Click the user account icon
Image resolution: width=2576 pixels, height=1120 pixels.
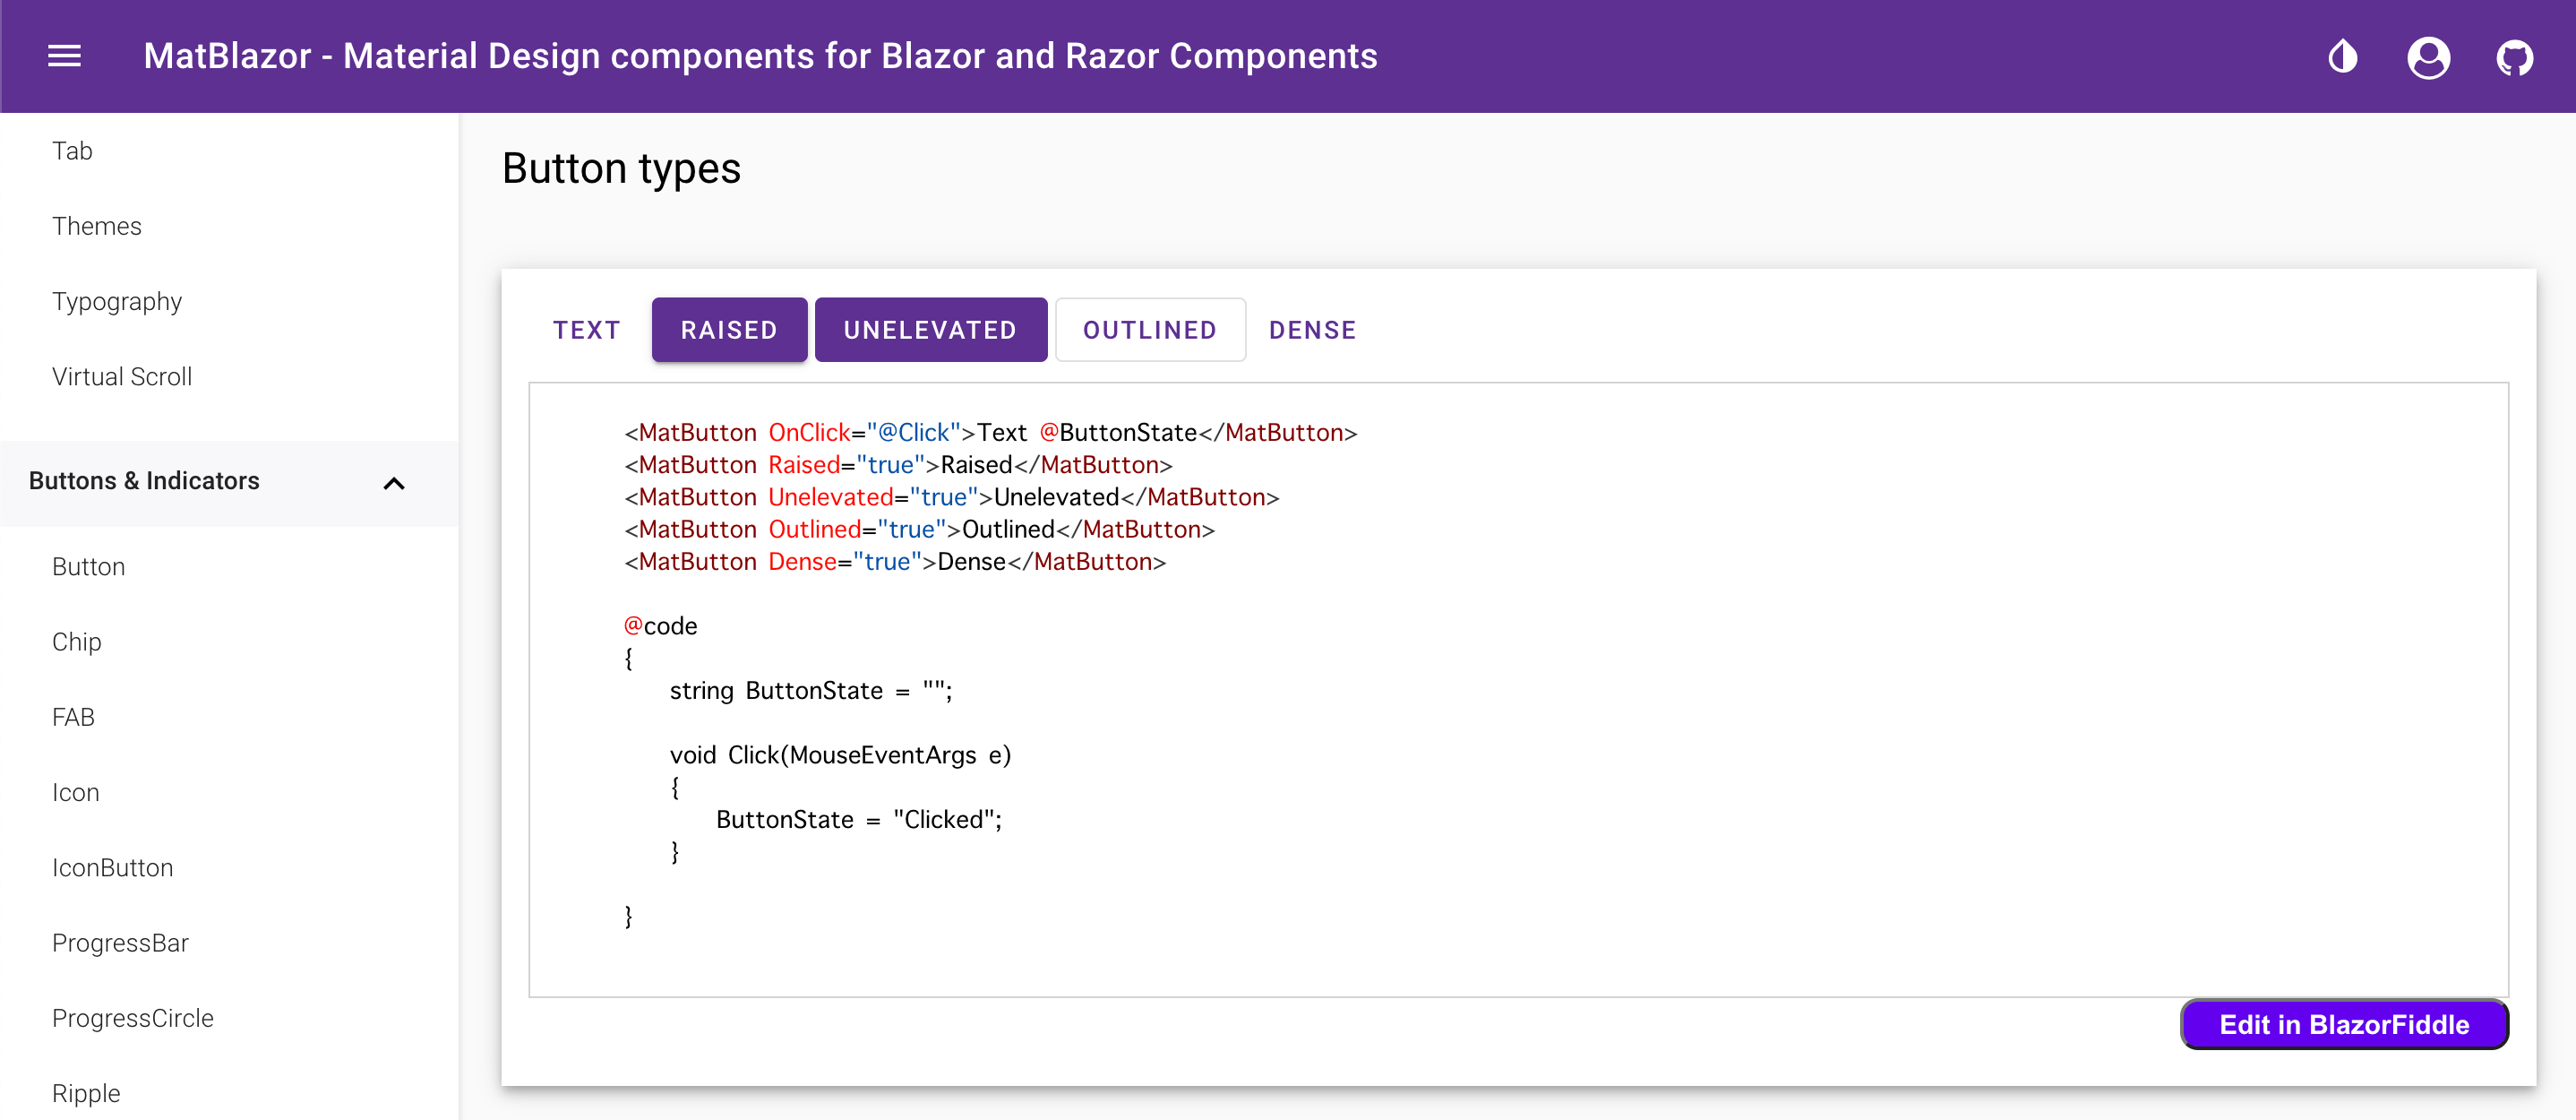(2428, 56)
